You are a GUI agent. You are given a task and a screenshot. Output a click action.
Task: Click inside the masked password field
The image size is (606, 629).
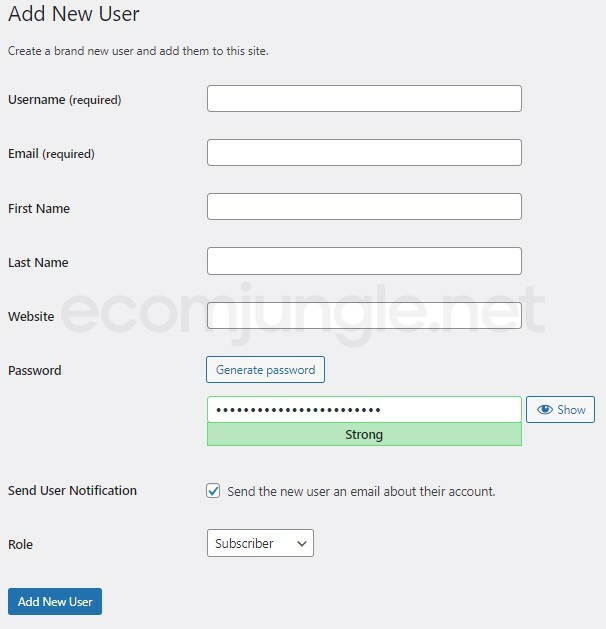[x=364, y=410]
